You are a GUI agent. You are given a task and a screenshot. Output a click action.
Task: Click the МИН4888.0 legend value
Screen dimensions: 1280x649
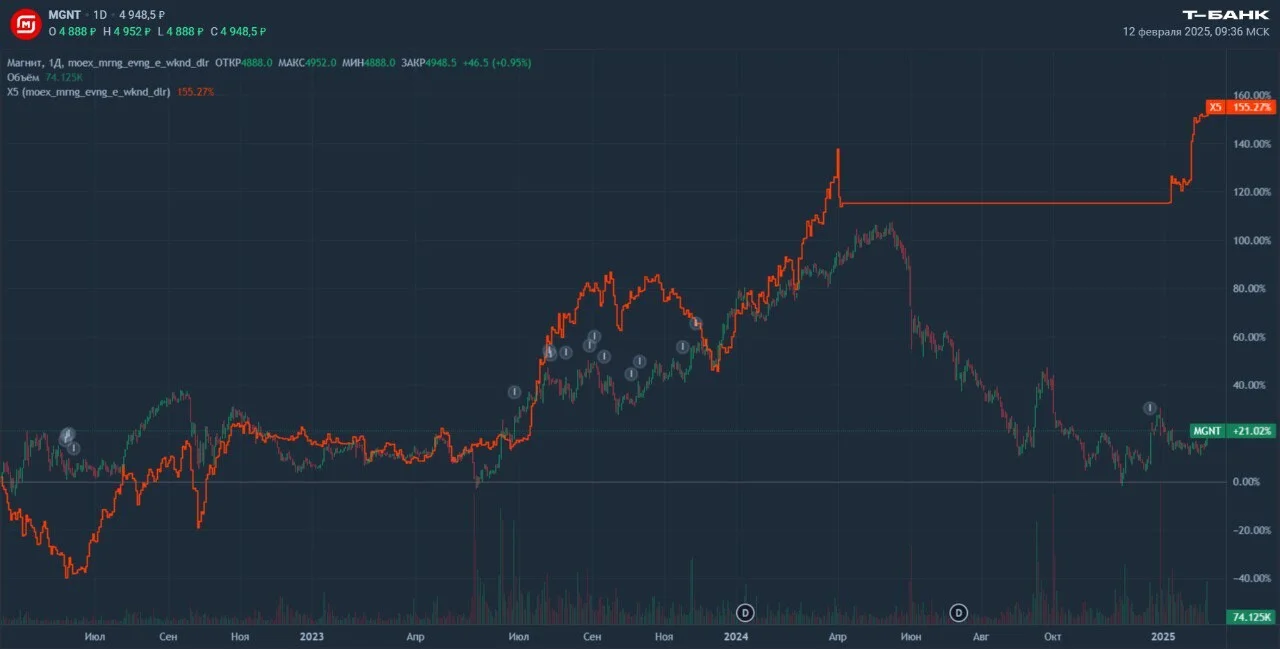pos(369,62)
